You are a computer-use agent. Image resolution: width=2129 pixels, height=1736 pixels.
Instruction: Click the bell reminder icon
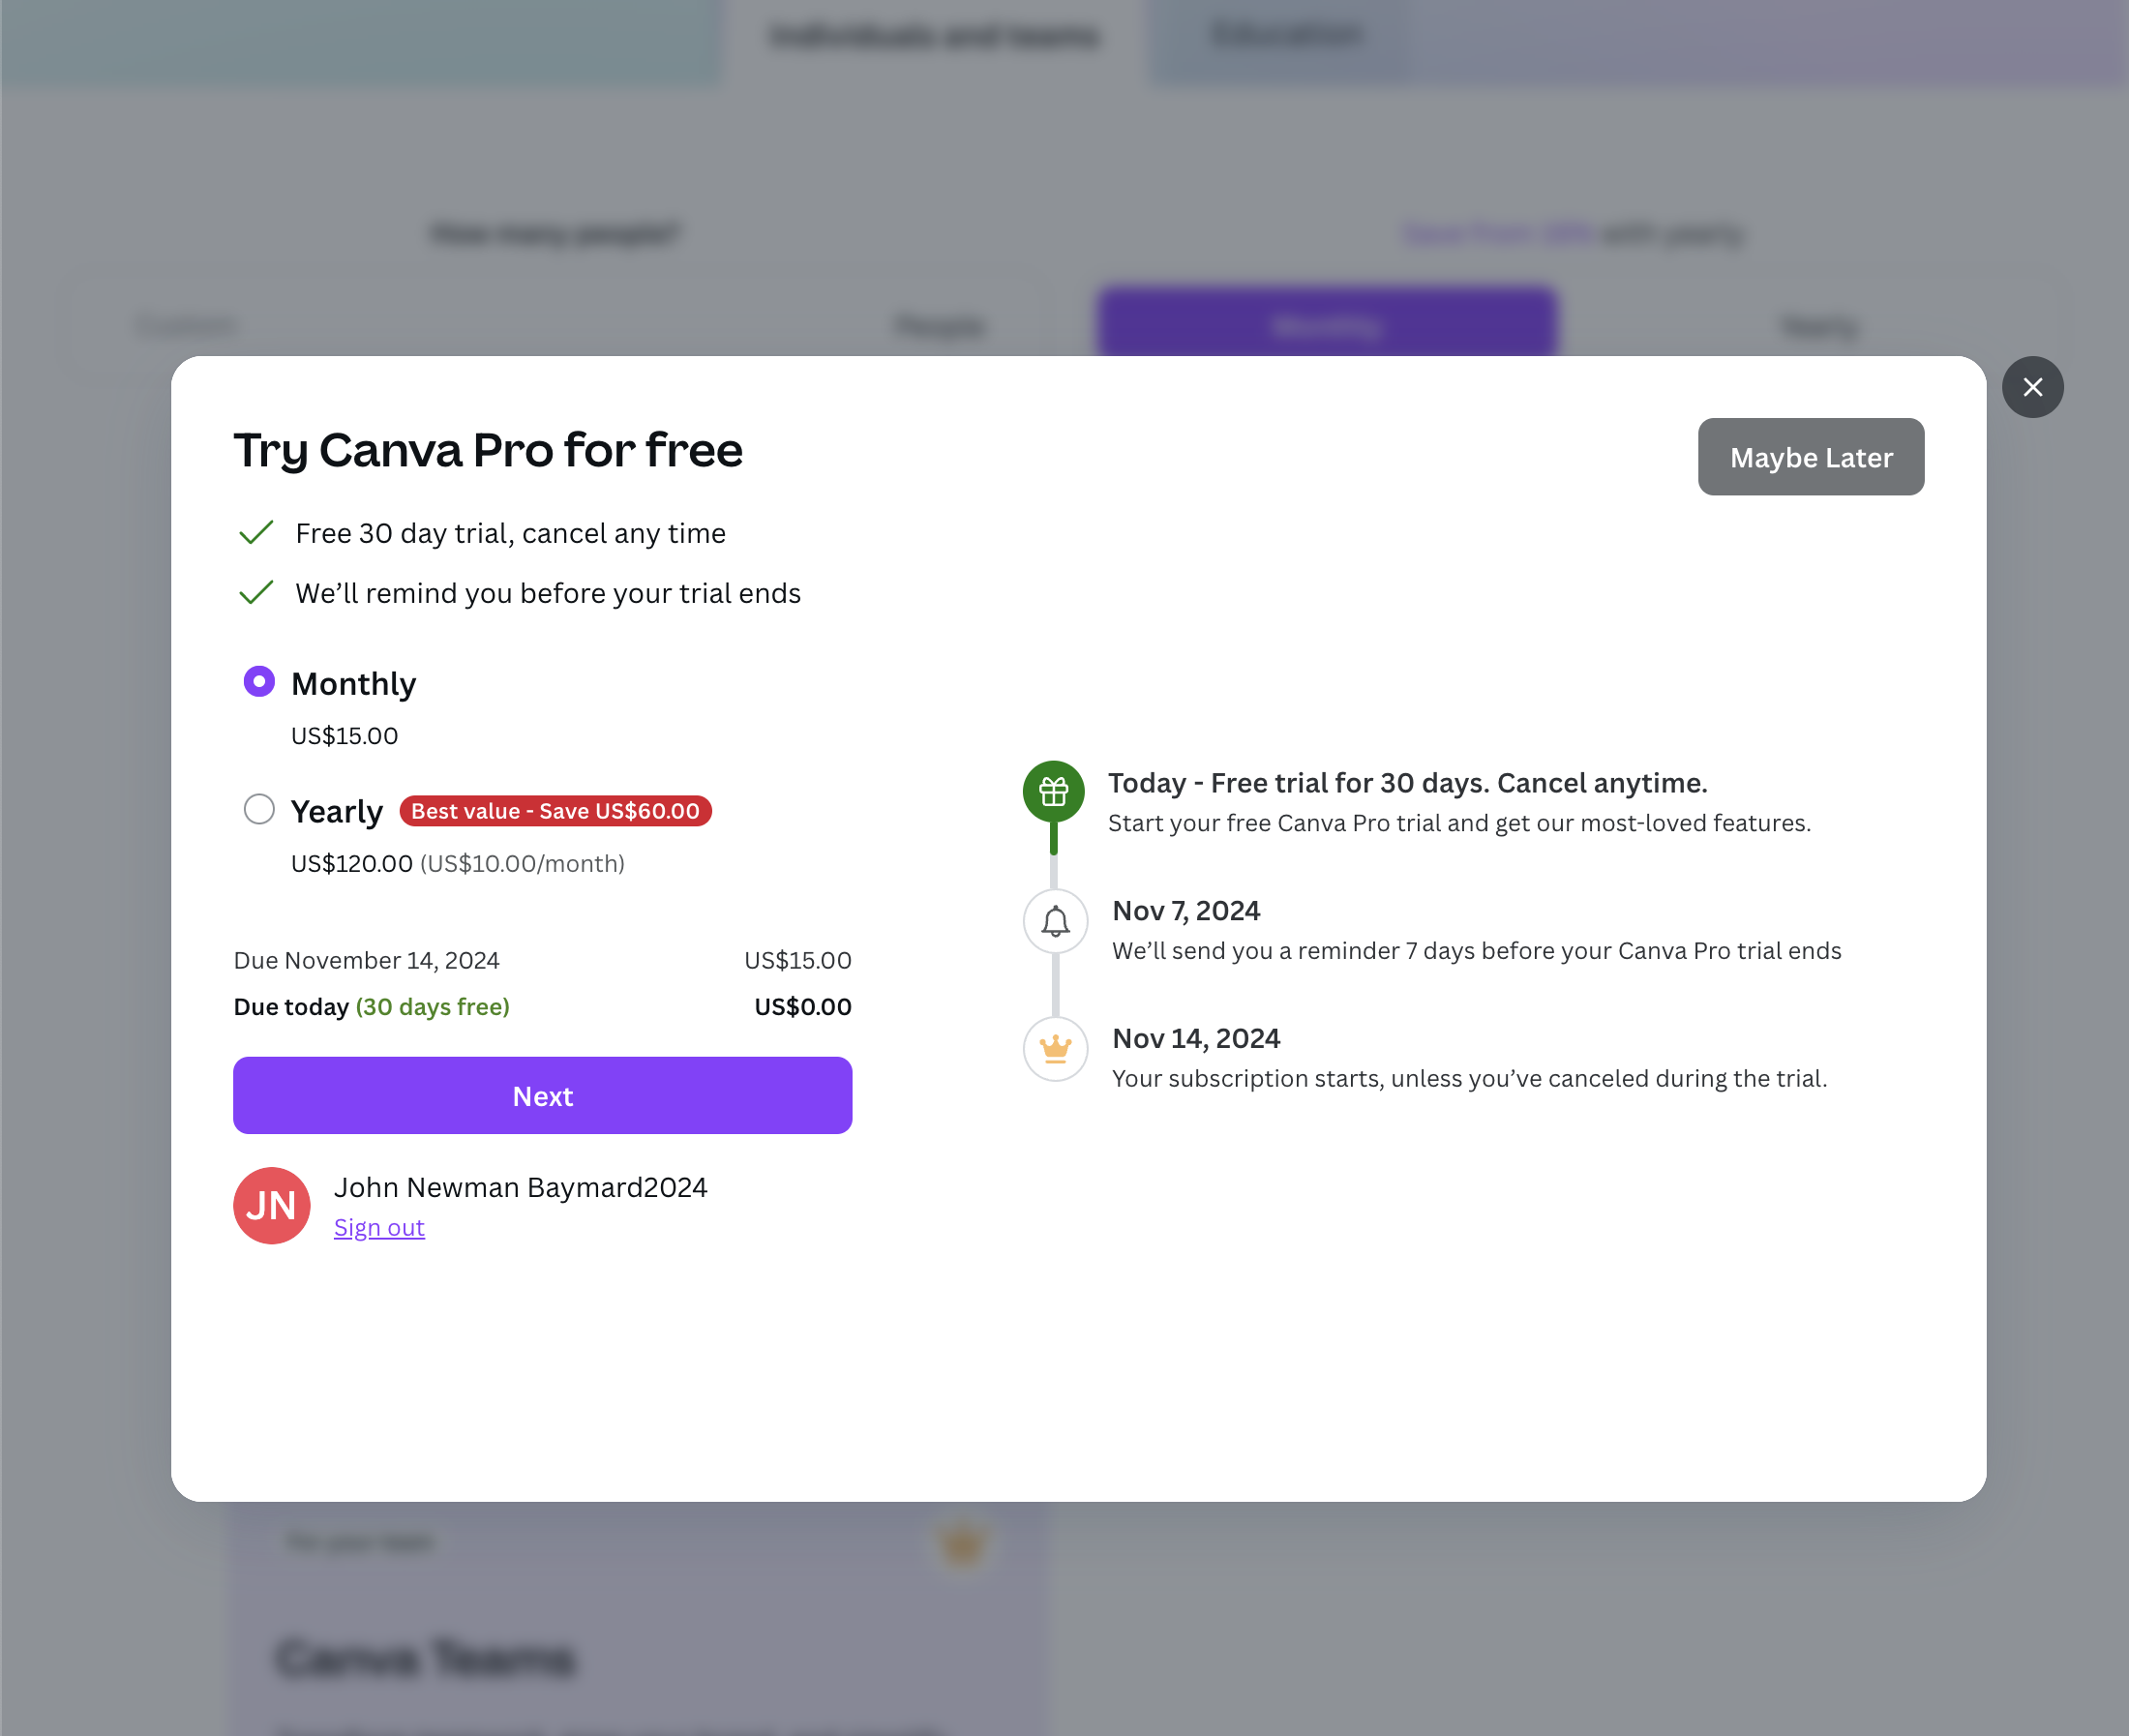(1055, 921)
